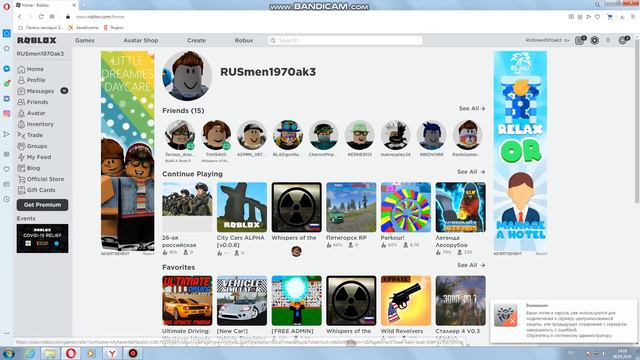Click the browser Back arrow
640x360 pixels.
pyautogui.click(x=19, y=17)
